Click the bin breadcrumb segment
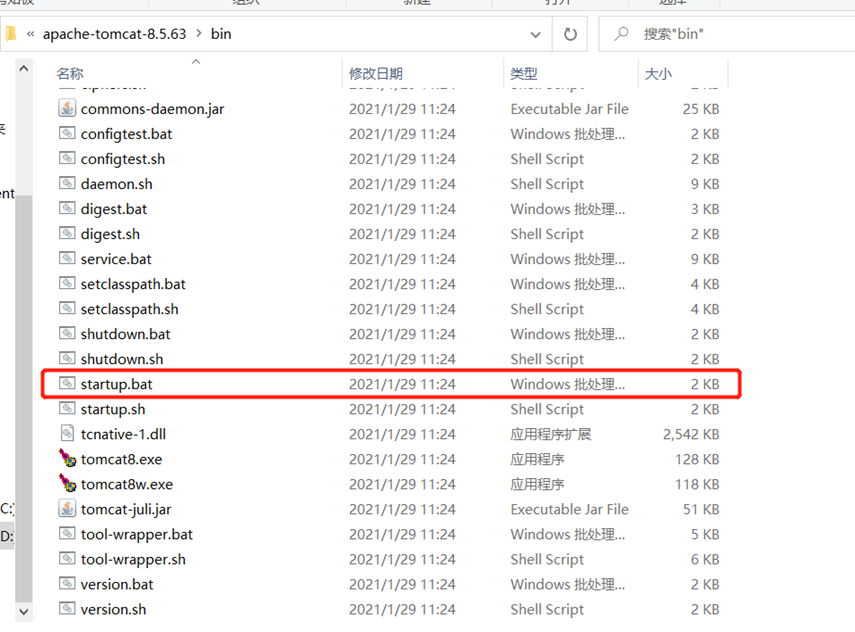 point(221,34)
